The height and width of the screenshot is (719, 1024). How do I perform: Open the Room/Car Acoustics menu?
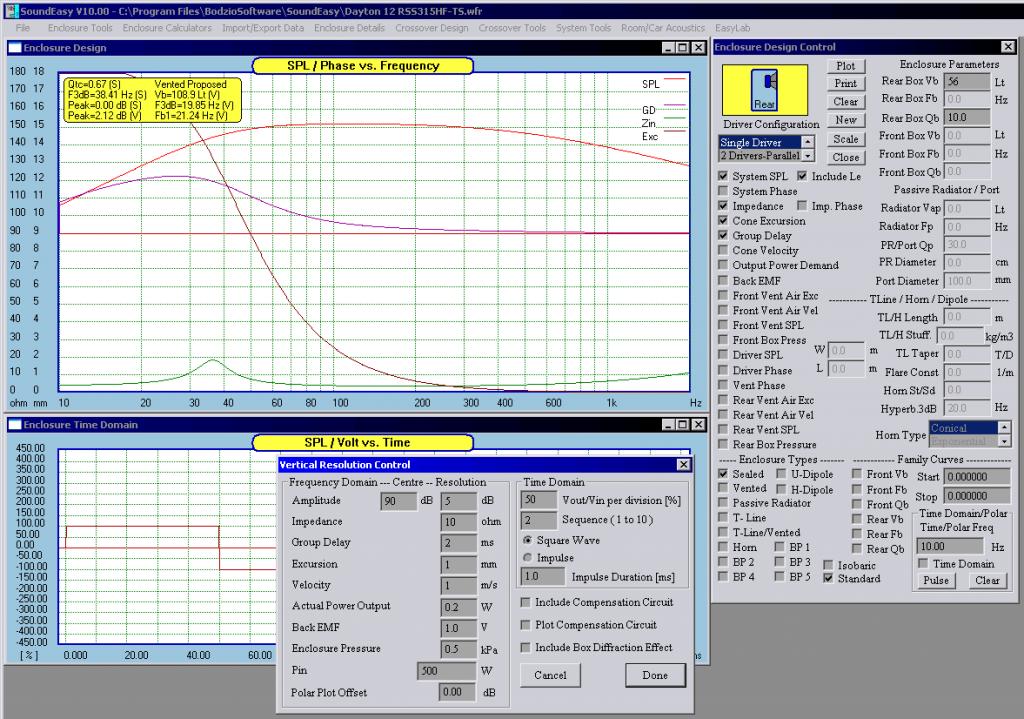tap(663, 28)
